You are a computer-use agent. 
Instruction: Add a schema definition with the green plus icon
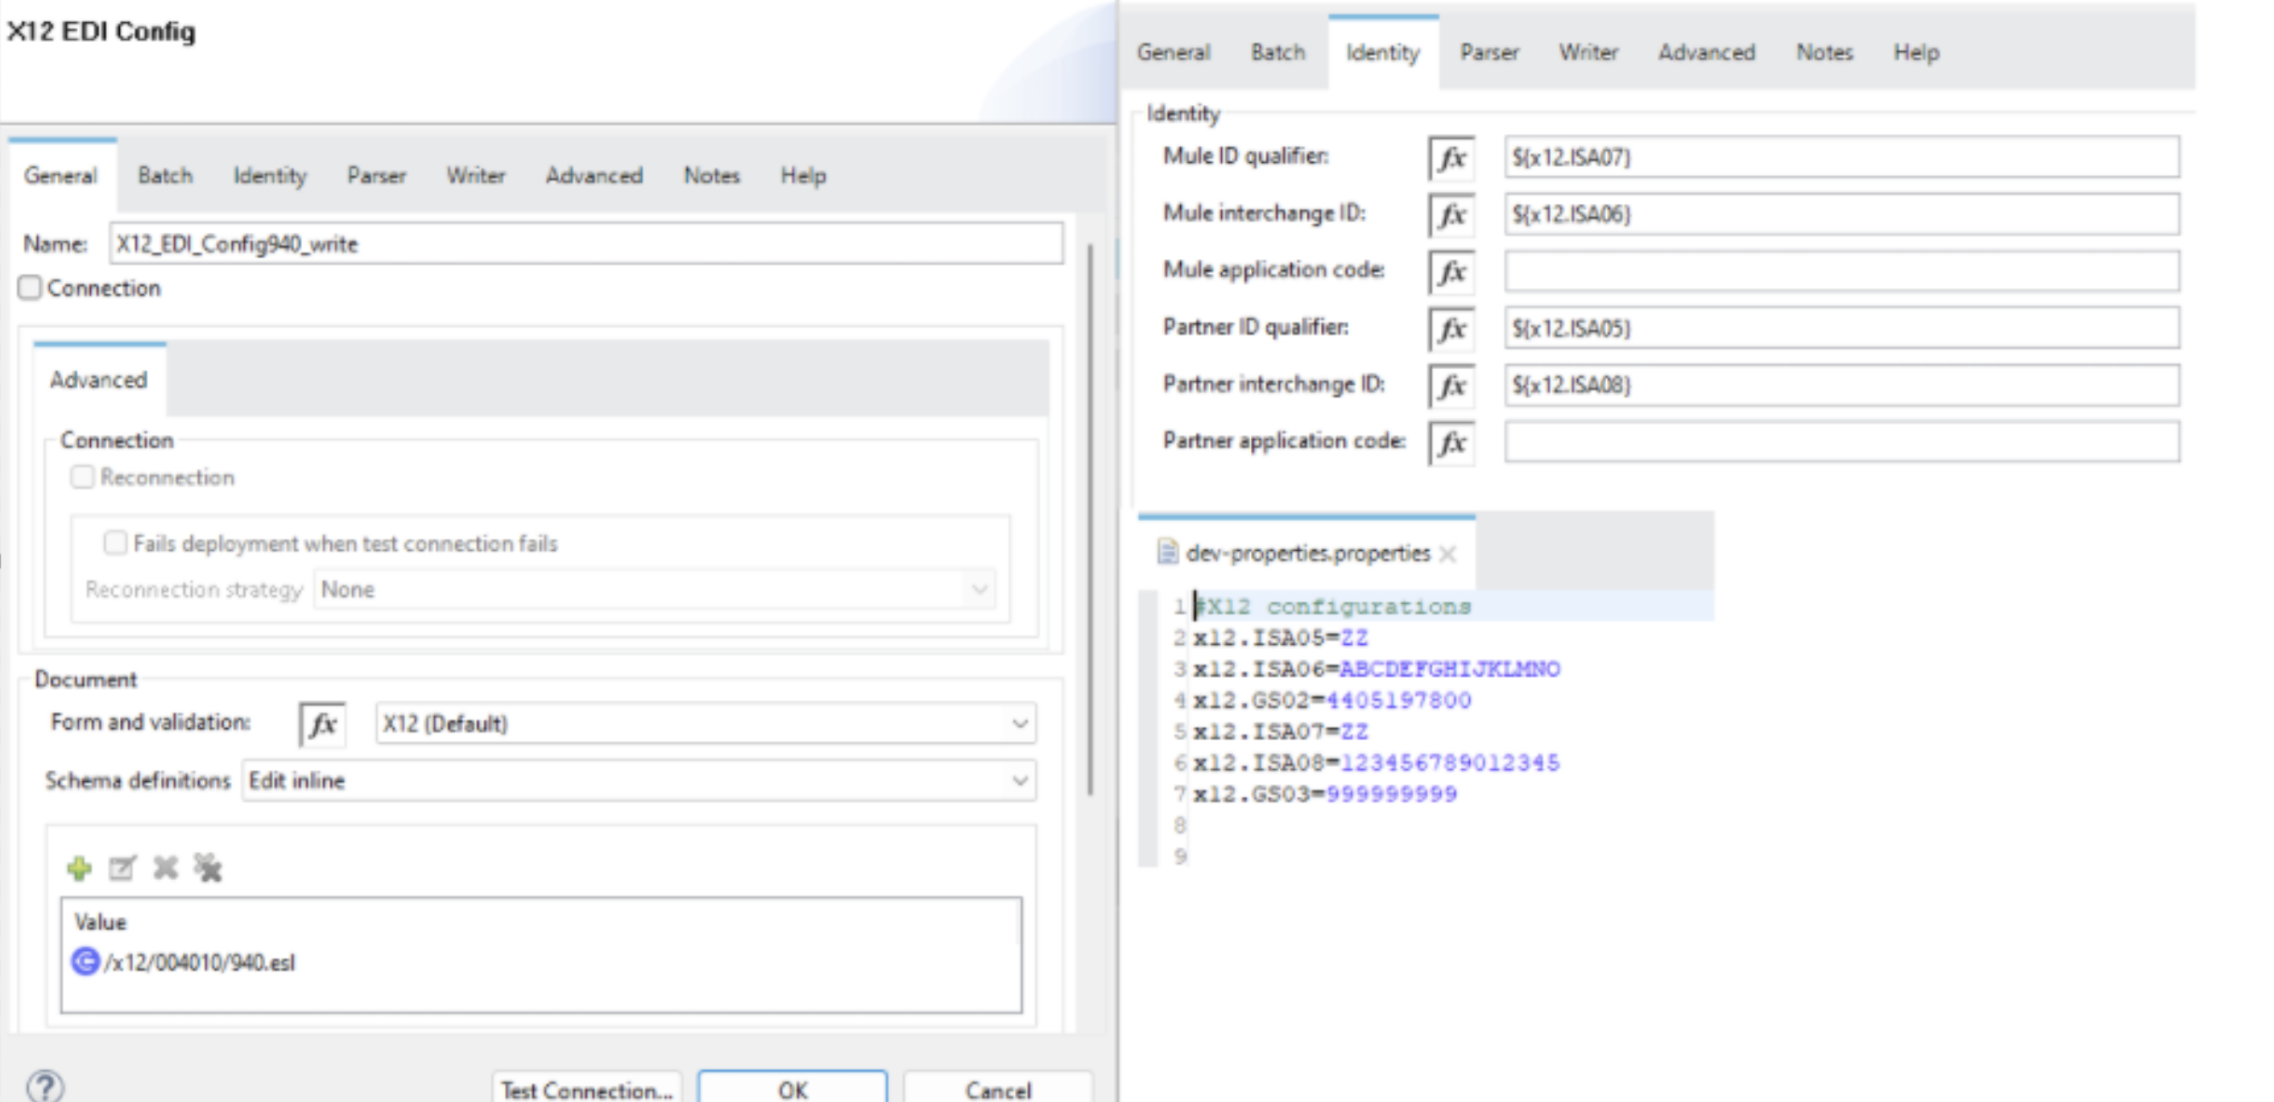tap(79, 868)
